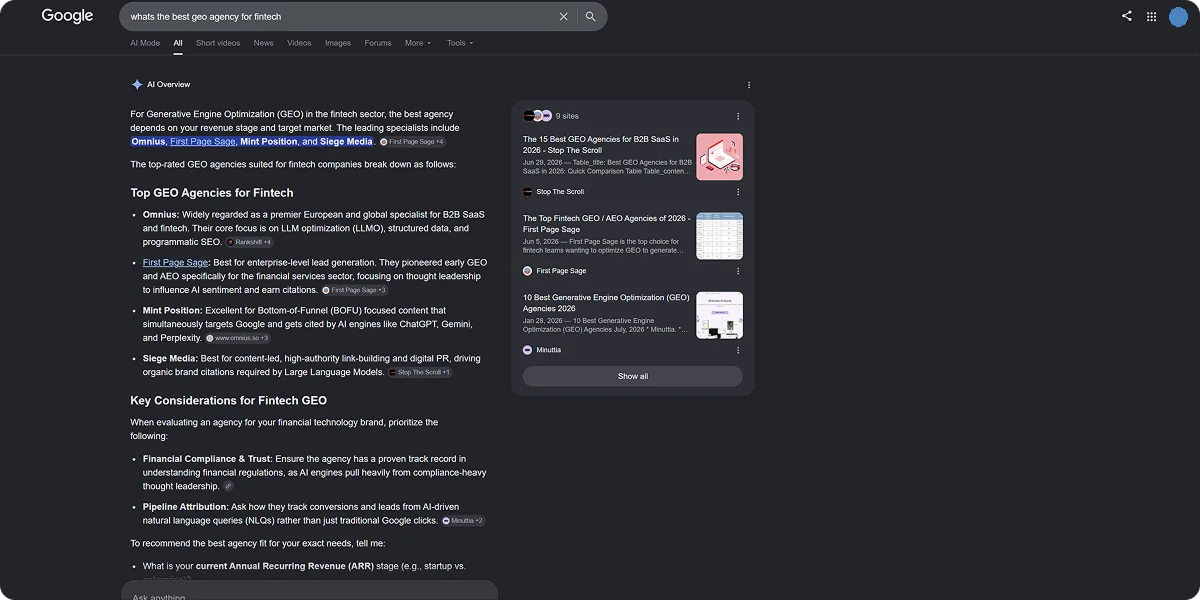Open the First Page Sage link in intro paragraph

203,142
